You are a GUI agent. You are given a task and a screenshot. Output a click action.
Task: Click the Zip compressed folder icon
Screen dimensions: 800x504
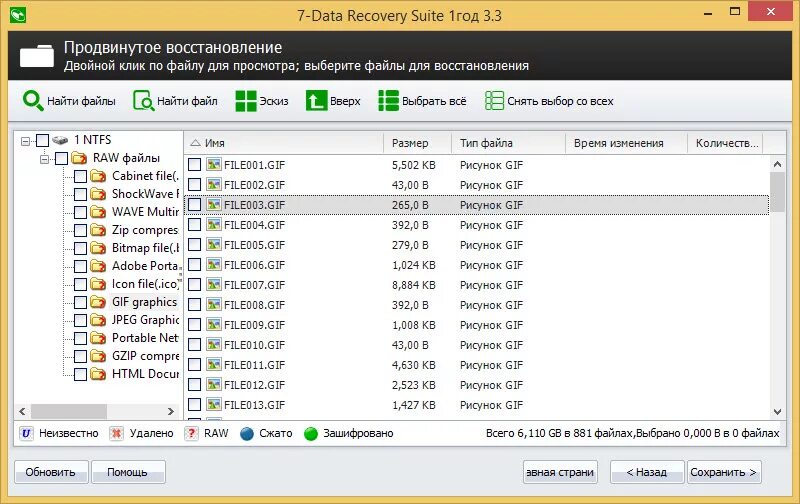click(x=98, y=230)
